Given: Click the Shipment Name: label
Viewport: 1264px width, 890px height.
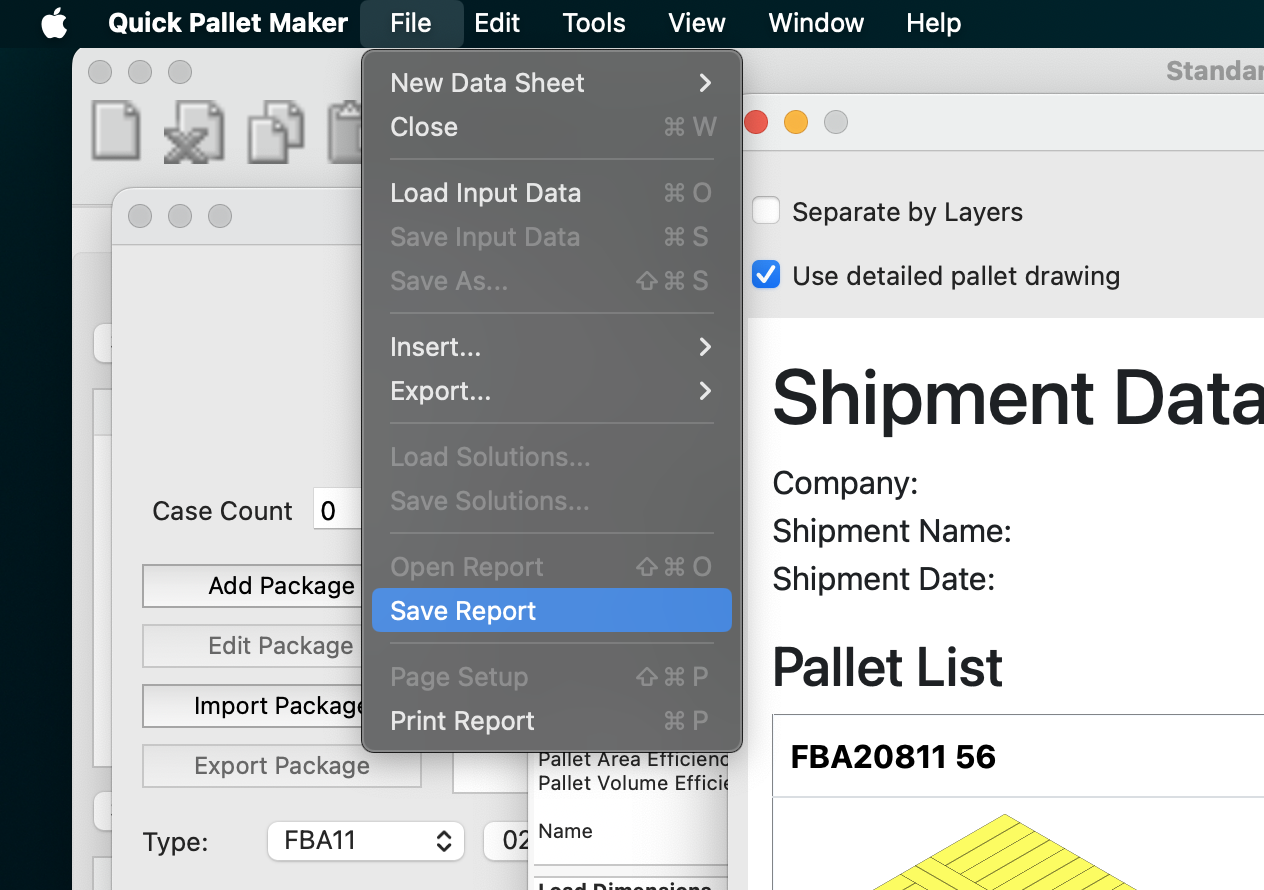Looking at the screenshot, I should [x=892, y=531].
